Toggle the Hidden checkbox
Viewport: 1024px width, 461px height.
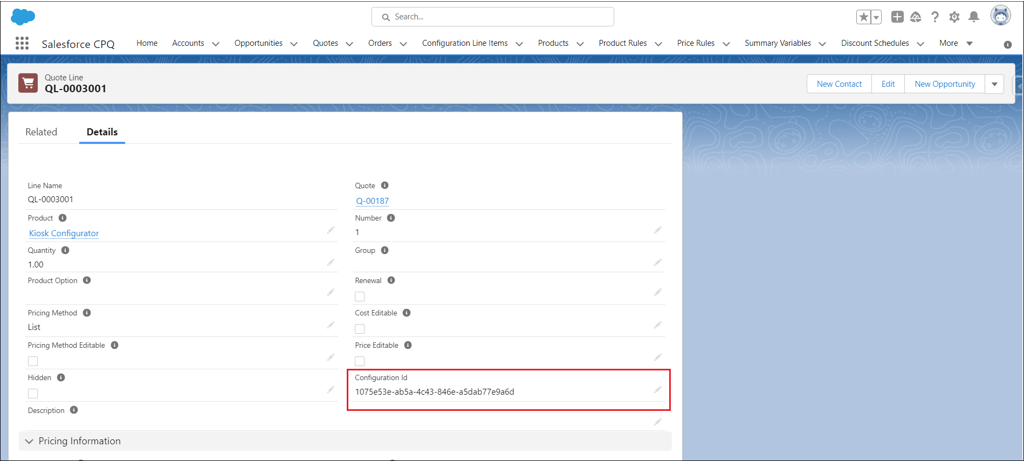point(33,394)
